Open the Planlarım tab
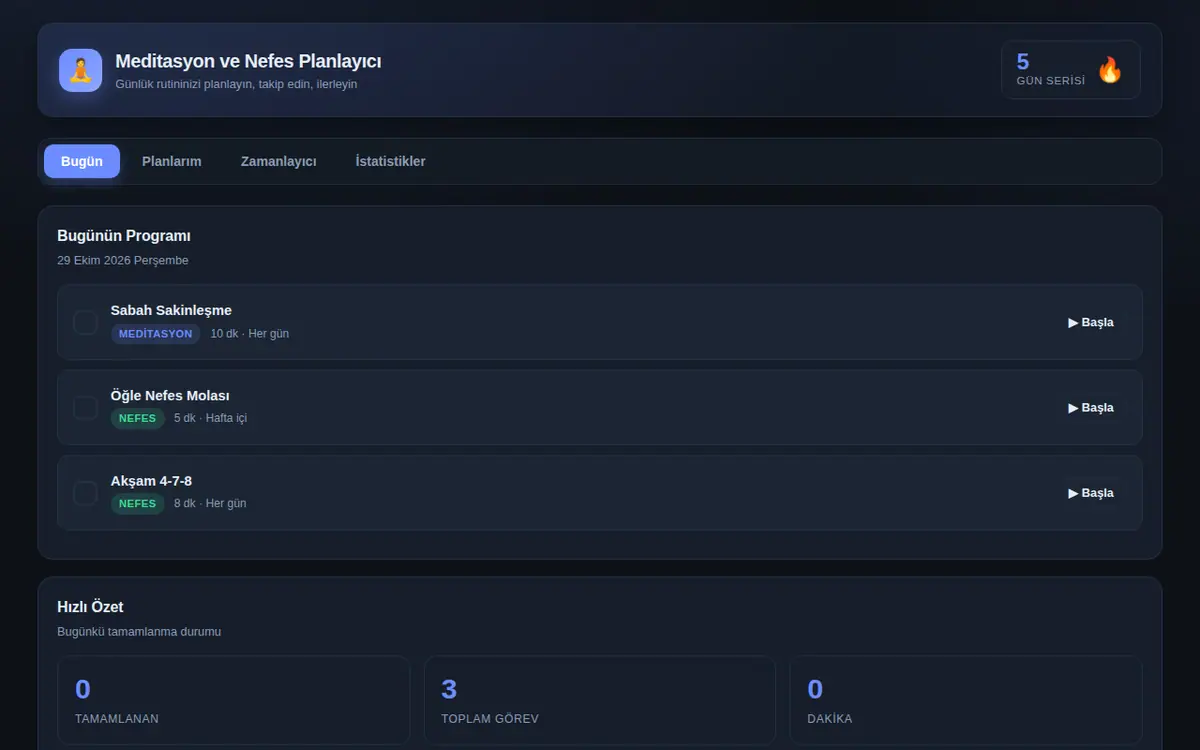Screen dimensions: 1200x750 (172, 161)
